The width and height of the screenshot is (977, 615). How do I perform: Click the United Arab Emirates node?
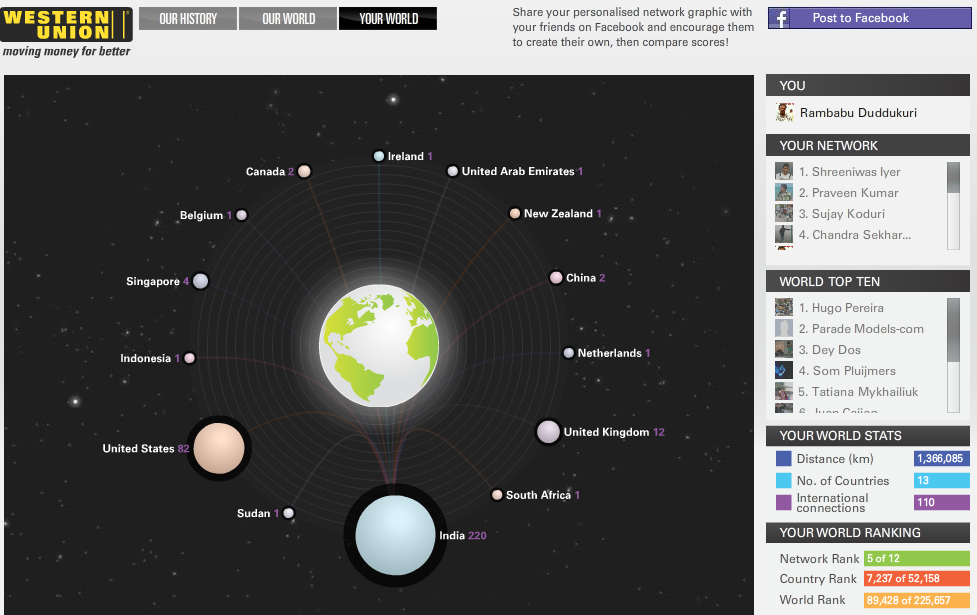click(453, 171)
